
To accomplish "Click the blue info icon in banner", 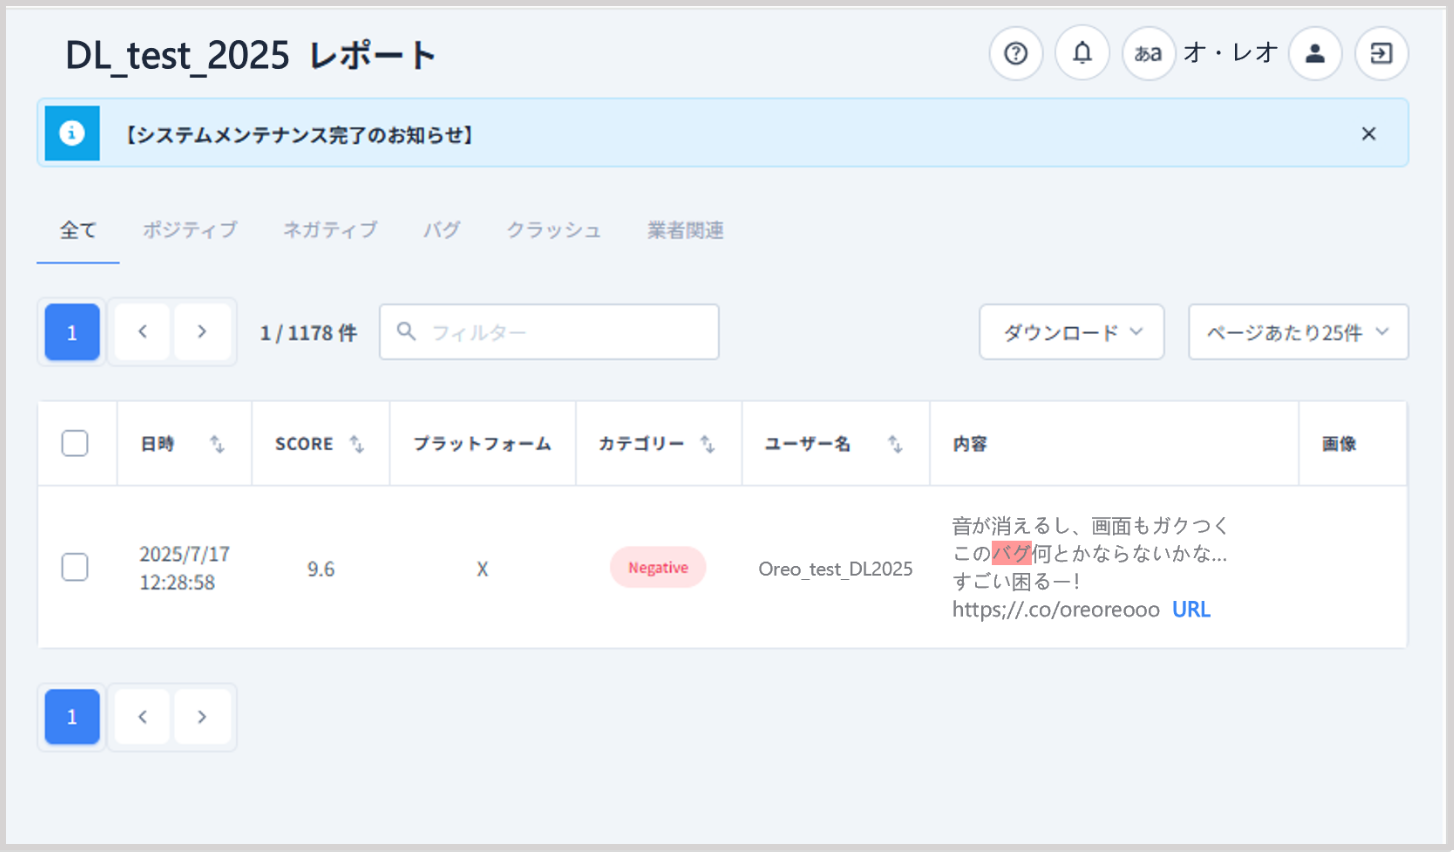I will [x=72, y=133].
